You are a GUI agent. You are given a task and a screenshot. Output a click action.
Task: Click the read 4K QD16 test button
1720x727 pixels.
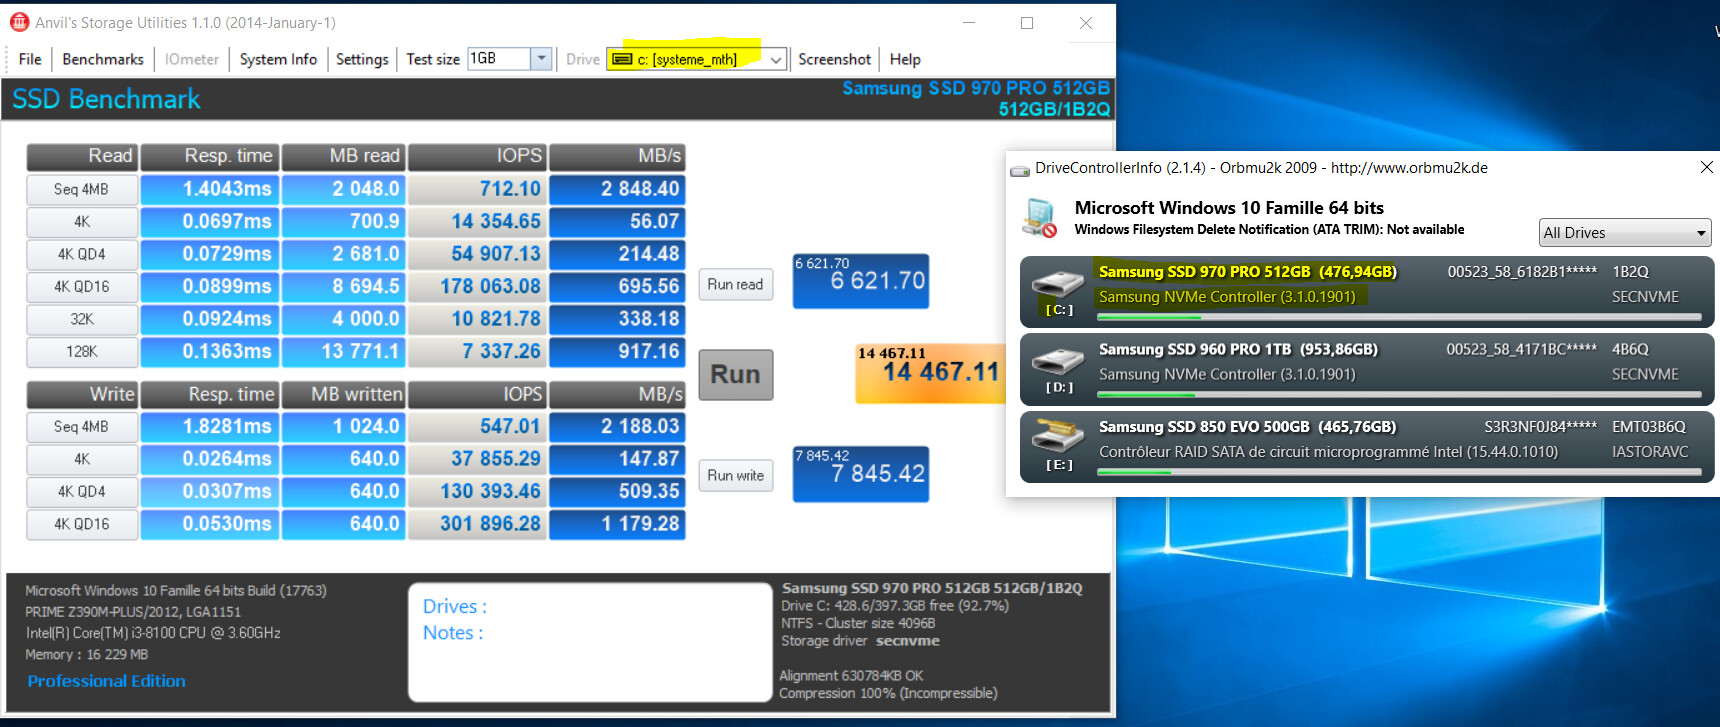pos(82,286)
